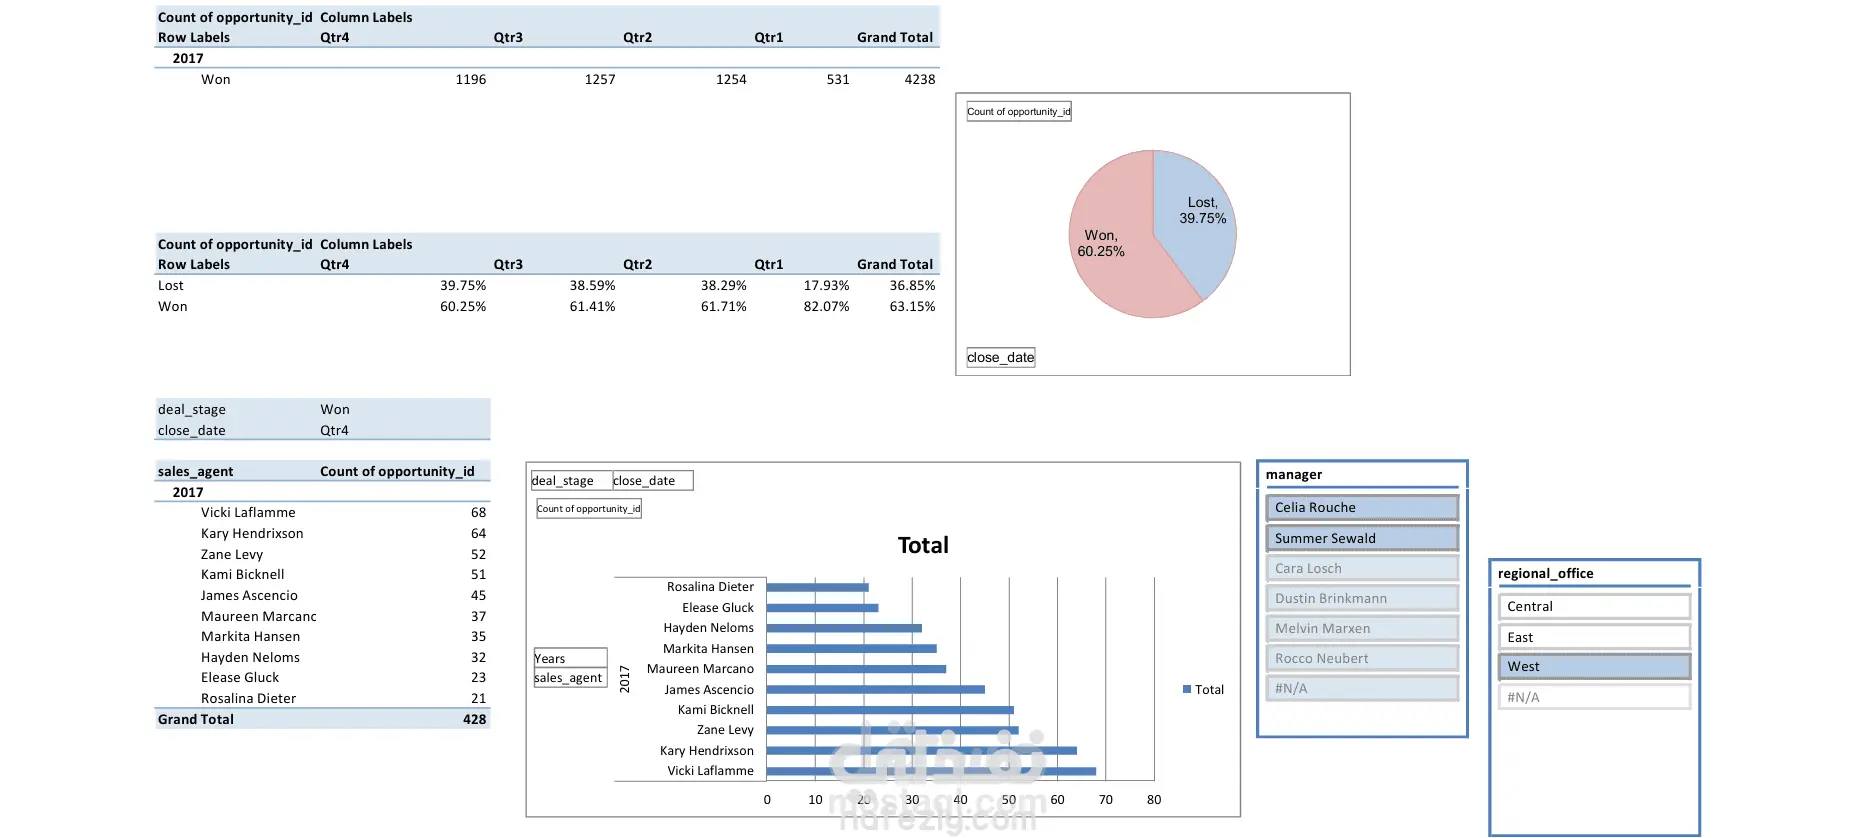Viewport: 1876px width, 838px height.
Task: Select West in regional_office slicer
Action: click(1594, 666)
